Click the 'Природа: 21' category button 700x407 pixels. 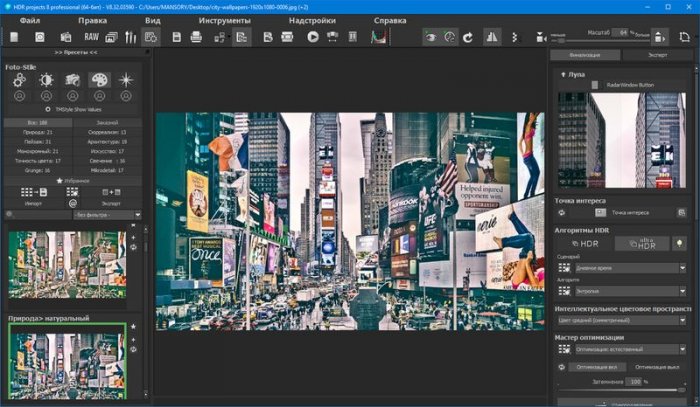[x=39, y=131]
